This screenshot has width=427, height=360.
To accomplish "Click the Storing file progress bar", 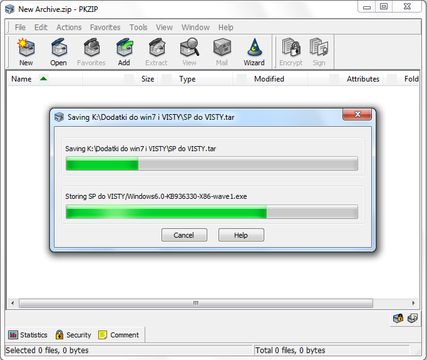I will [212, 212].
